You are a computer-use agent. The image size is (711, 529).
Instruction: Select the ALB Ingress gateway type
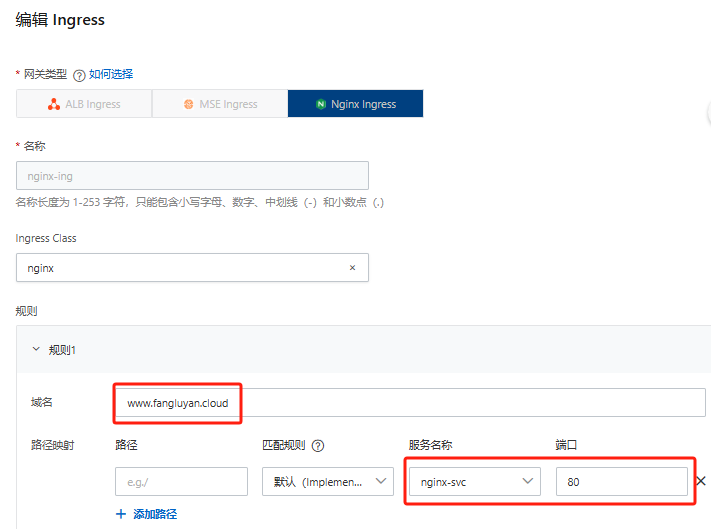click(84, 104)
